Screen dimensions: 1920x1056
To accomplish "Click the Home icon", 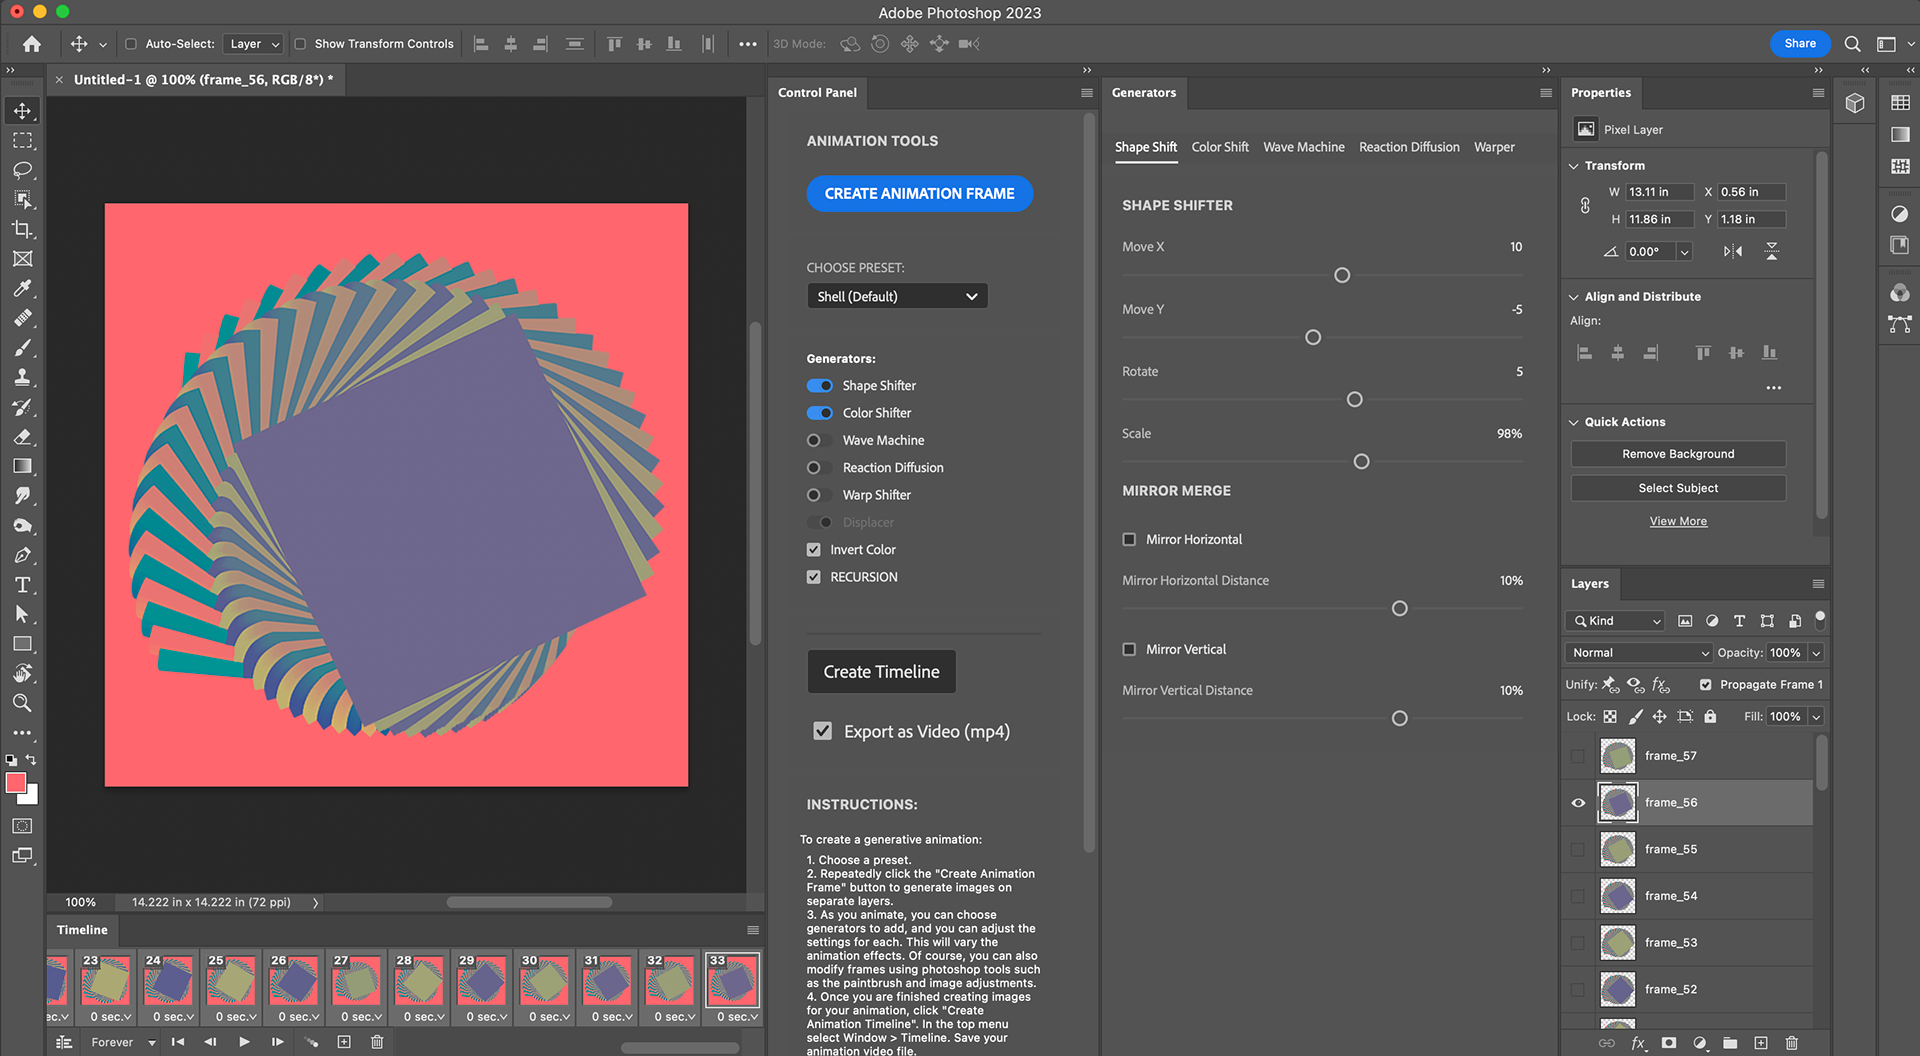I will [32, 44].
